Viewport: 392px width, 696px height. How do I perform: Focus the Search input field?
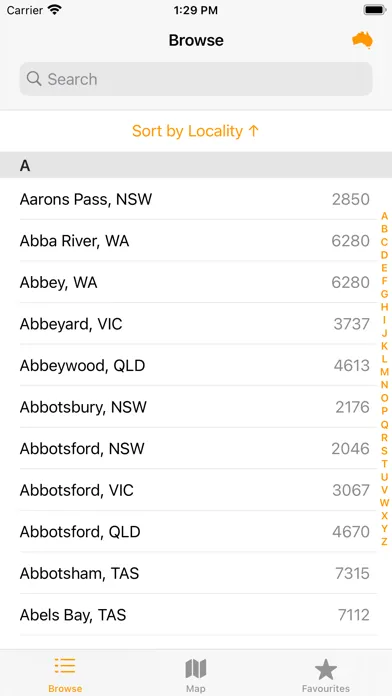click(196, 79)
